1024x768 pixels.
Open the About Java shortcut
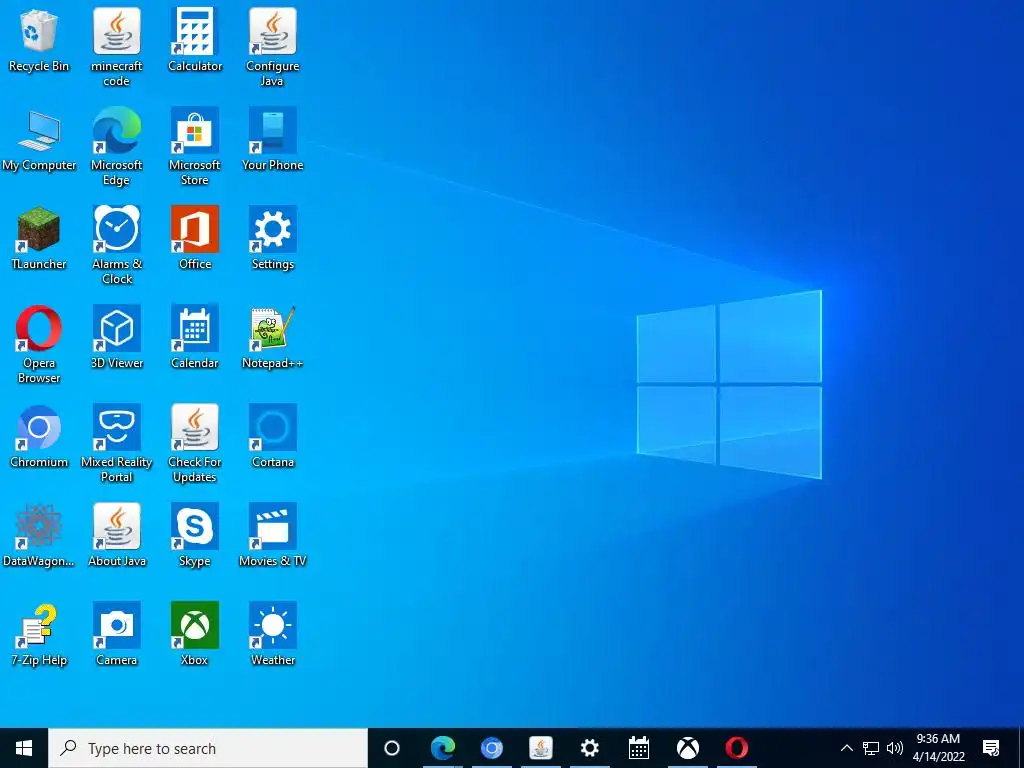pyautogui.click(x=116, y=536)
